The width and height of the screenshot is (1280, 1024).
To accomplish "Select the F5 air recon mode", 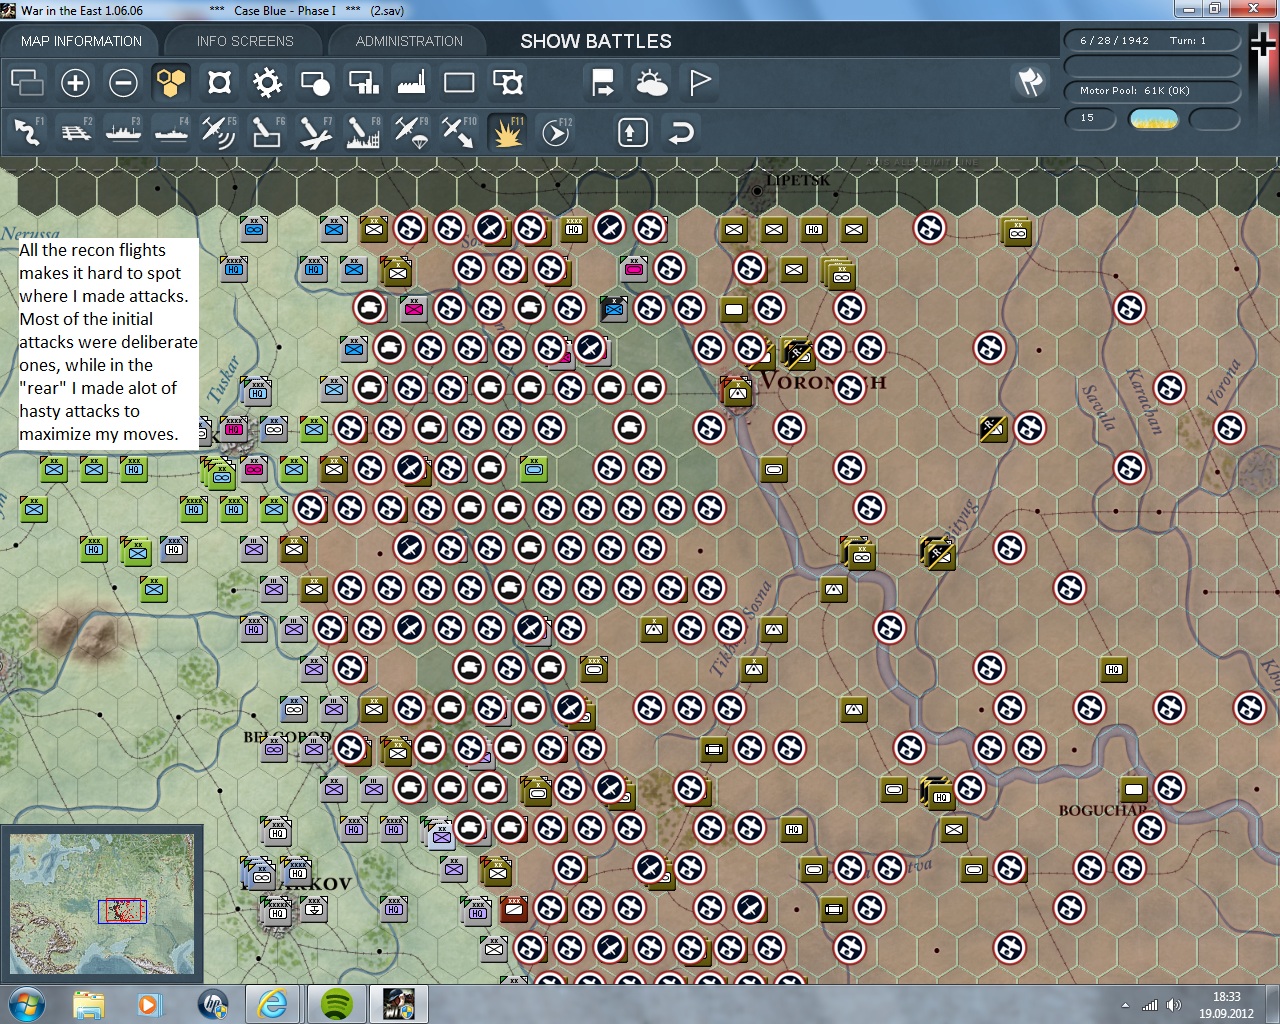I will pyautogui.click(x=219, y=132).
